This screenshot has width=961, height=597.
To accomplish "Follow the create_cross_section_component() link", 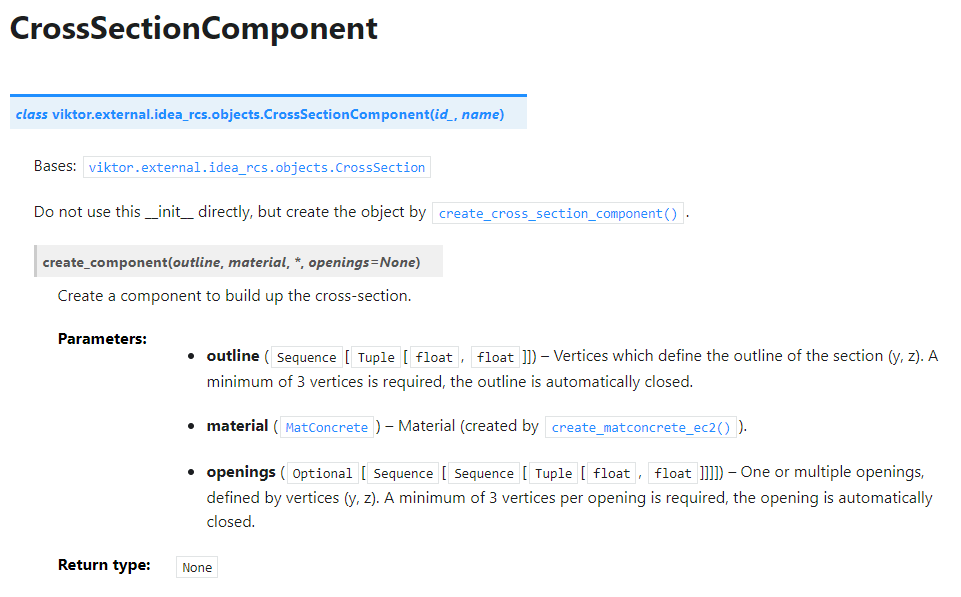I will coord(558,213).
